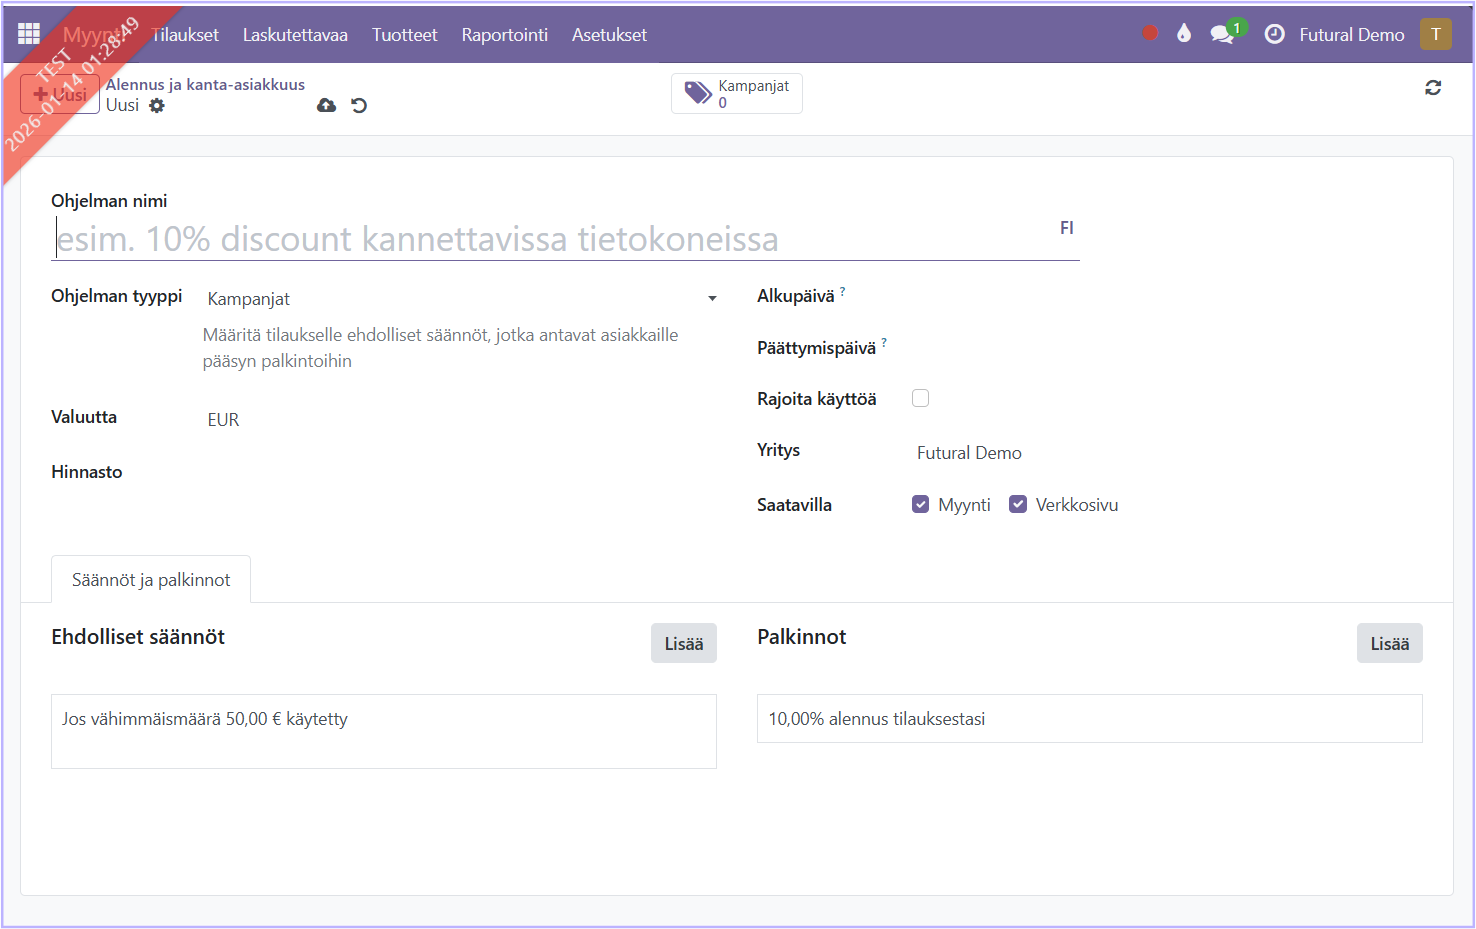Click the Ohjelman nimi text field
Image resolution: width=1476 pixels, height=929 pixels.
tap(550, 239)
